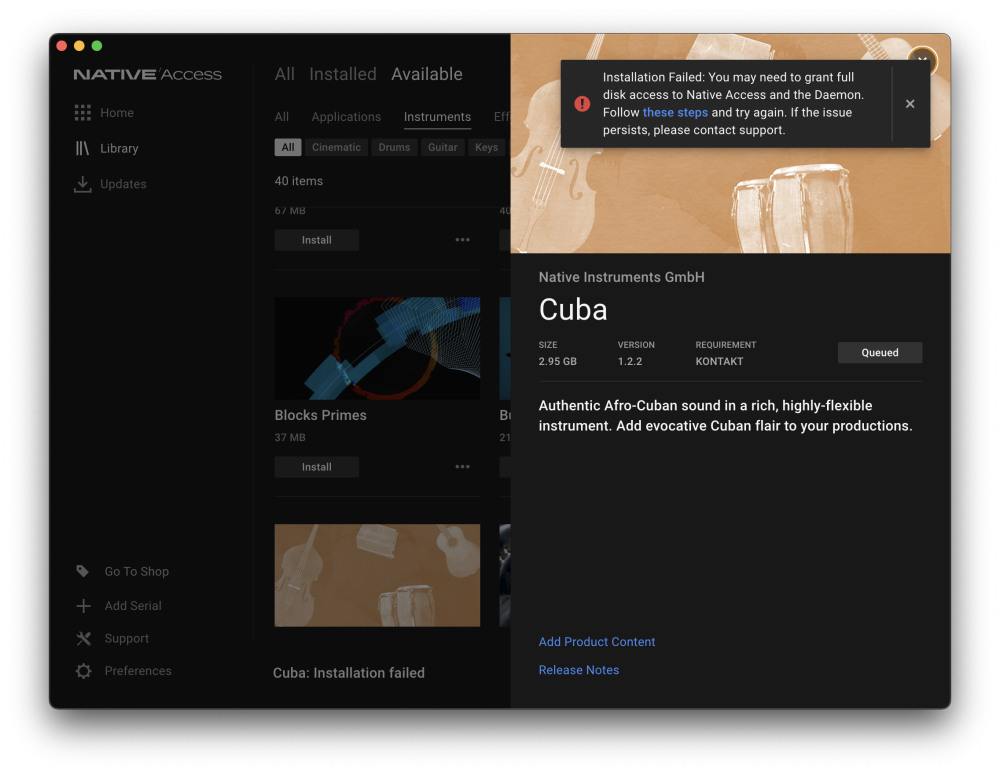The width and height of the screenshot is (1000, 774).
Task: Open the 'these steps' help link
Action: point(675,112)
